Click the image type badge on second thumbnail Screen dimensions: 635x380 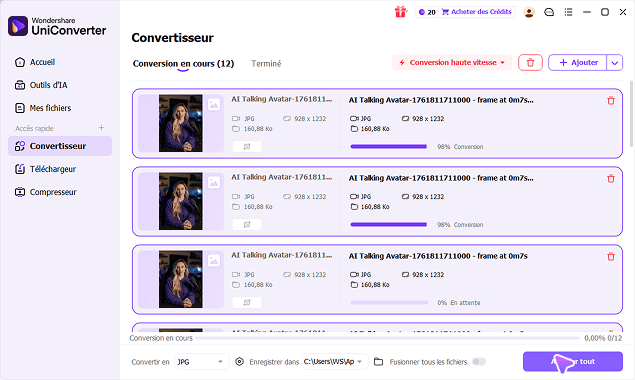pyautogui.click(x=214, y=183)
